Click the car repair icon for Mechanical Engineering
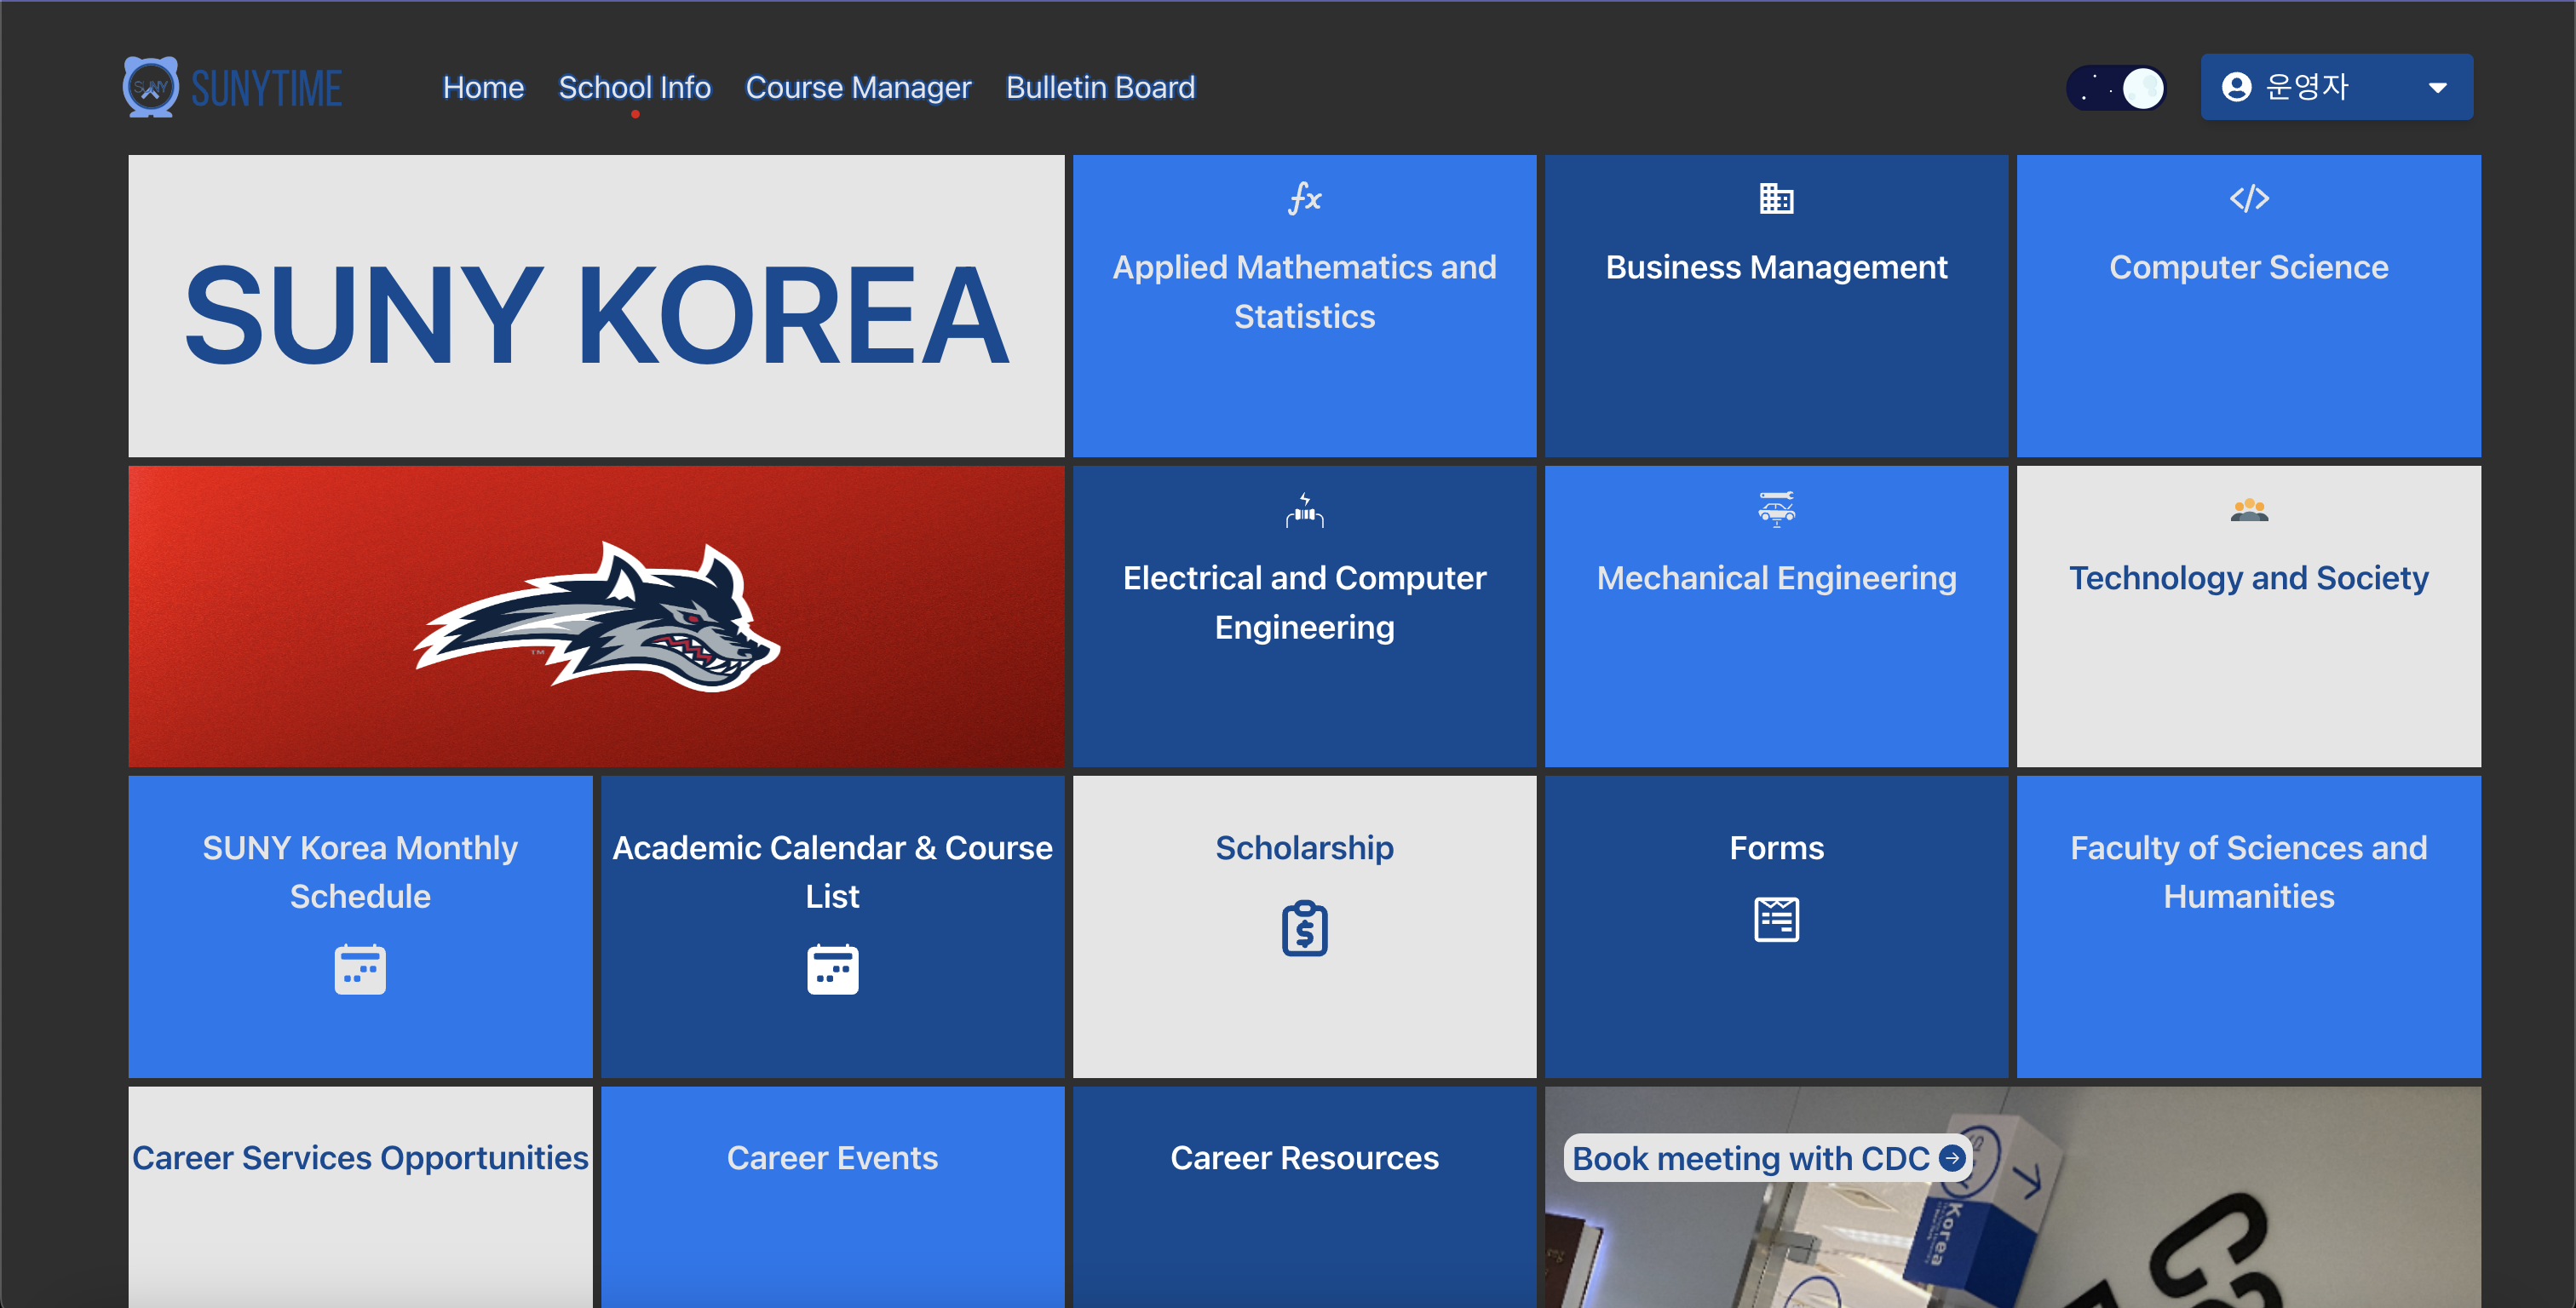 [1776, 509]
